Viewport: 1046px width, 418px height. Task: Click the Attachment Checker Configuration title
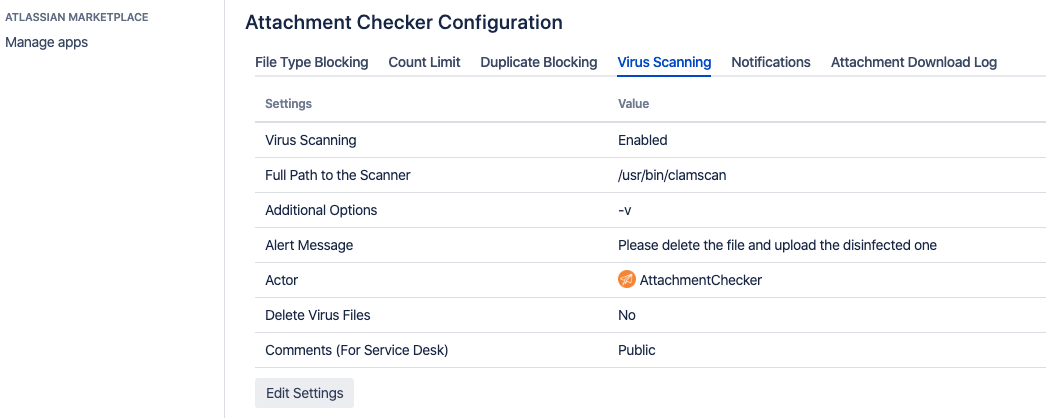click(403, 22)
